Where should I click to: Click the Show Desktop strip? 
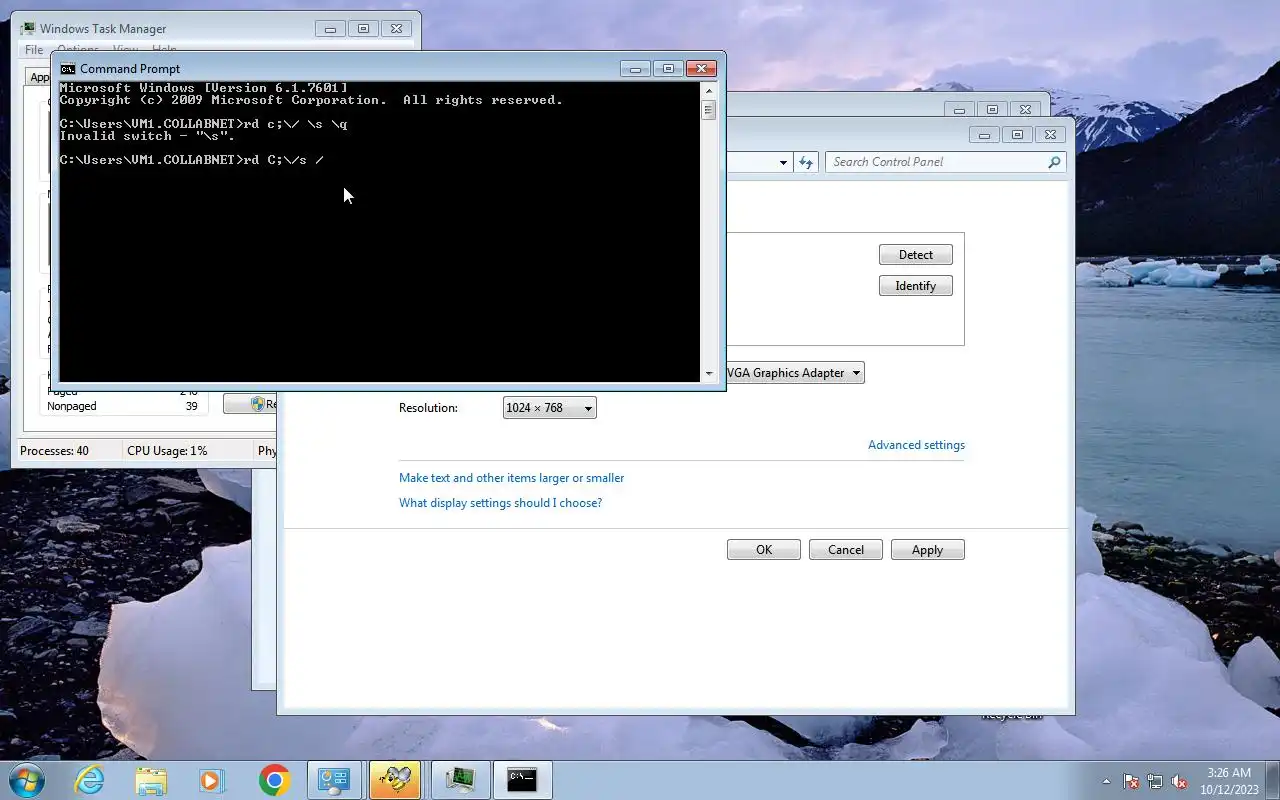[1273, 781]
